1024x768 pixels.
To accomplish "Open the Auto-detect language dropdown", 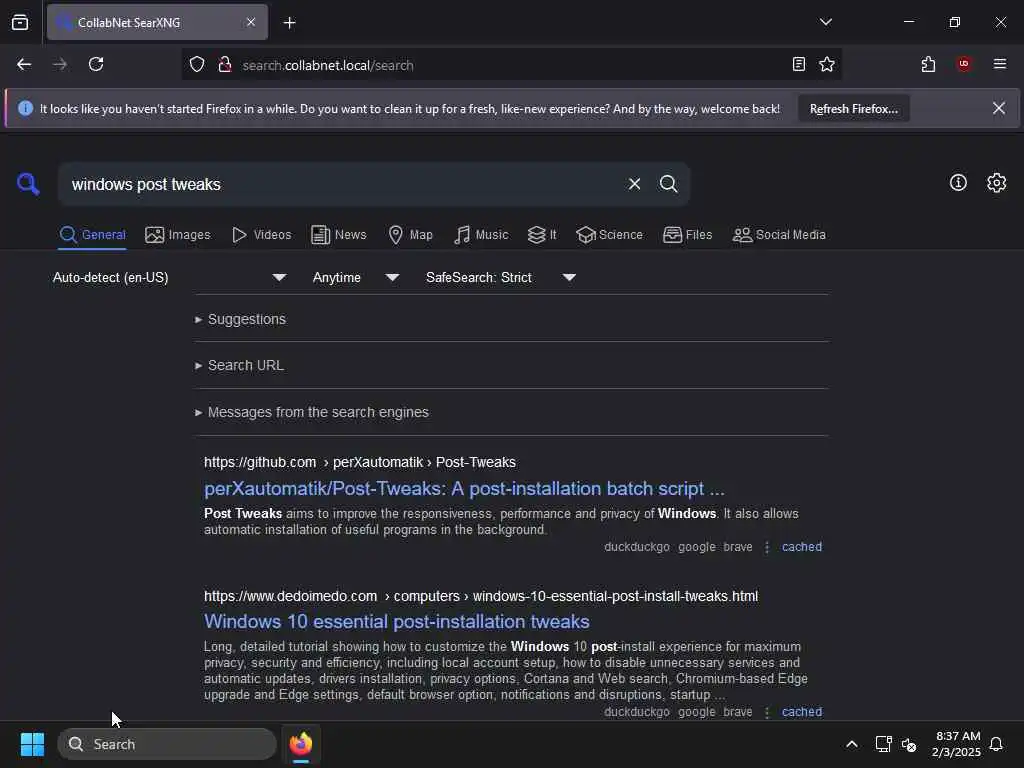I will [170, 278].
